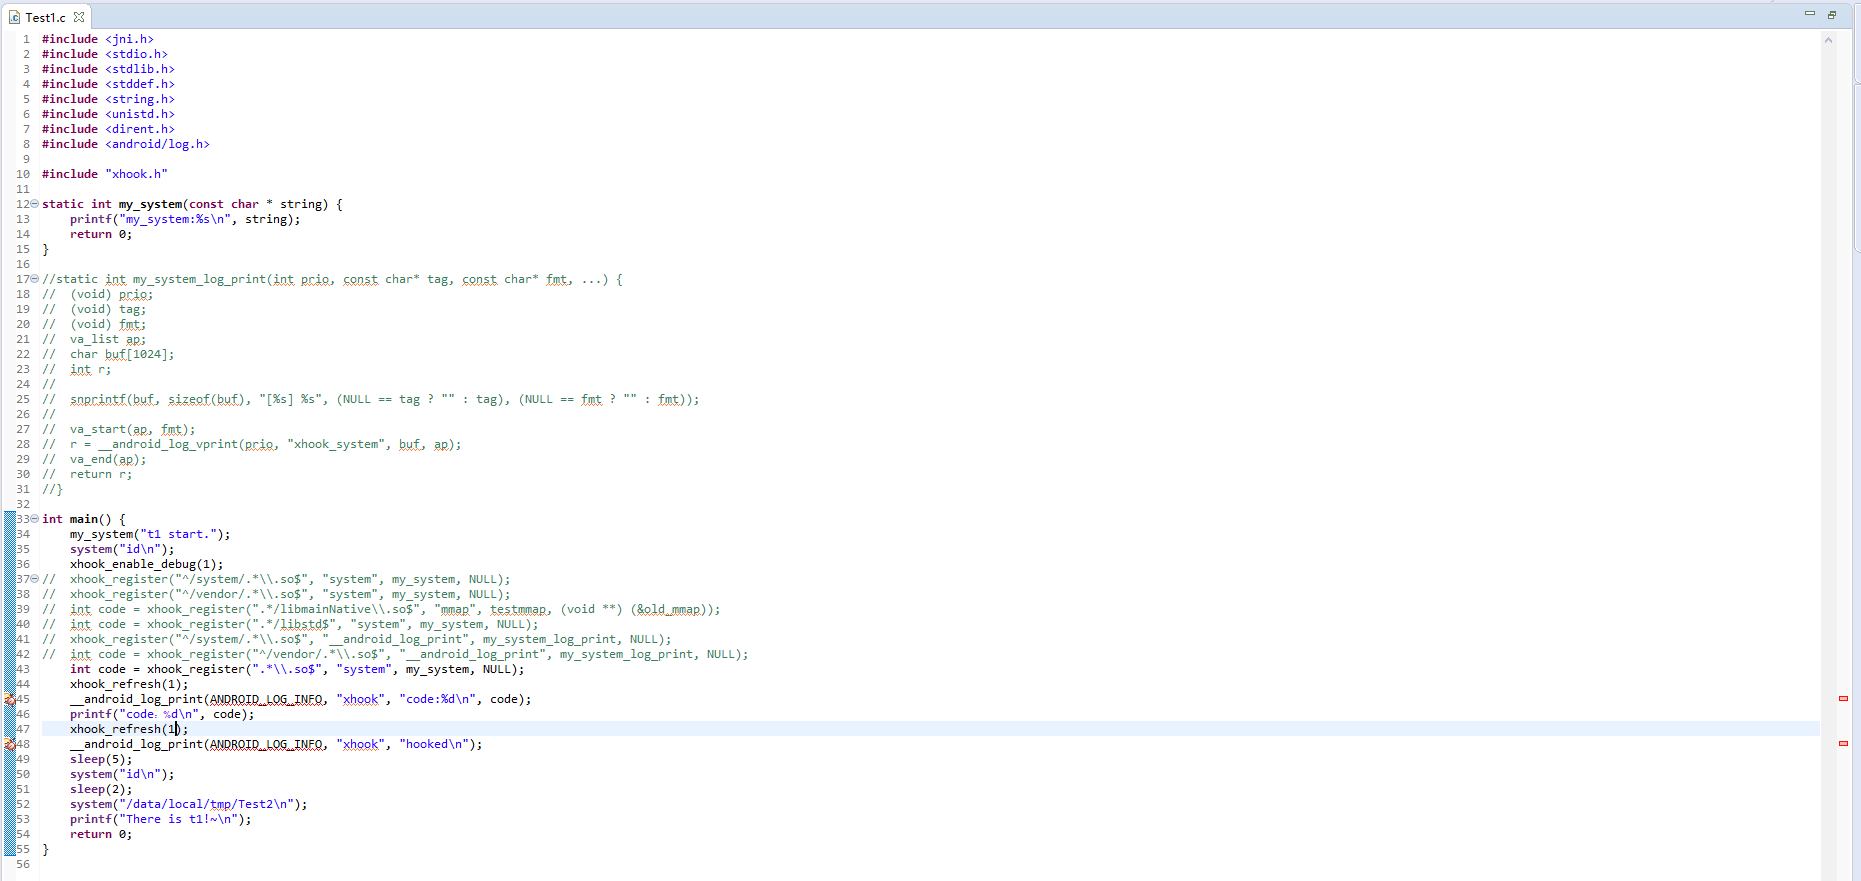Click the '__android_log_print' line with "code:%d\n"
This screenshot has width=1861, height=881.
[301, 699]
